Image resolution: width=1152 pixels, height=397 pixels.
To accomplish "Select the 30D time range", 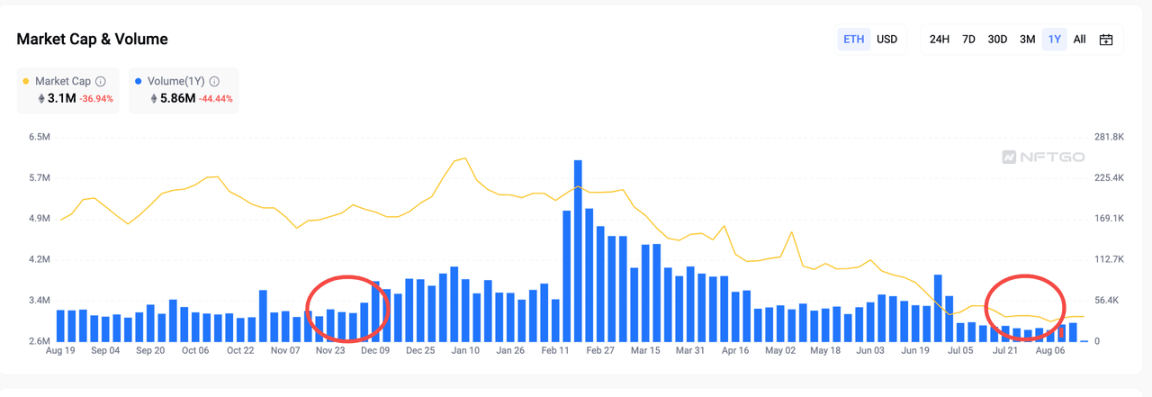I will (997, 40).
